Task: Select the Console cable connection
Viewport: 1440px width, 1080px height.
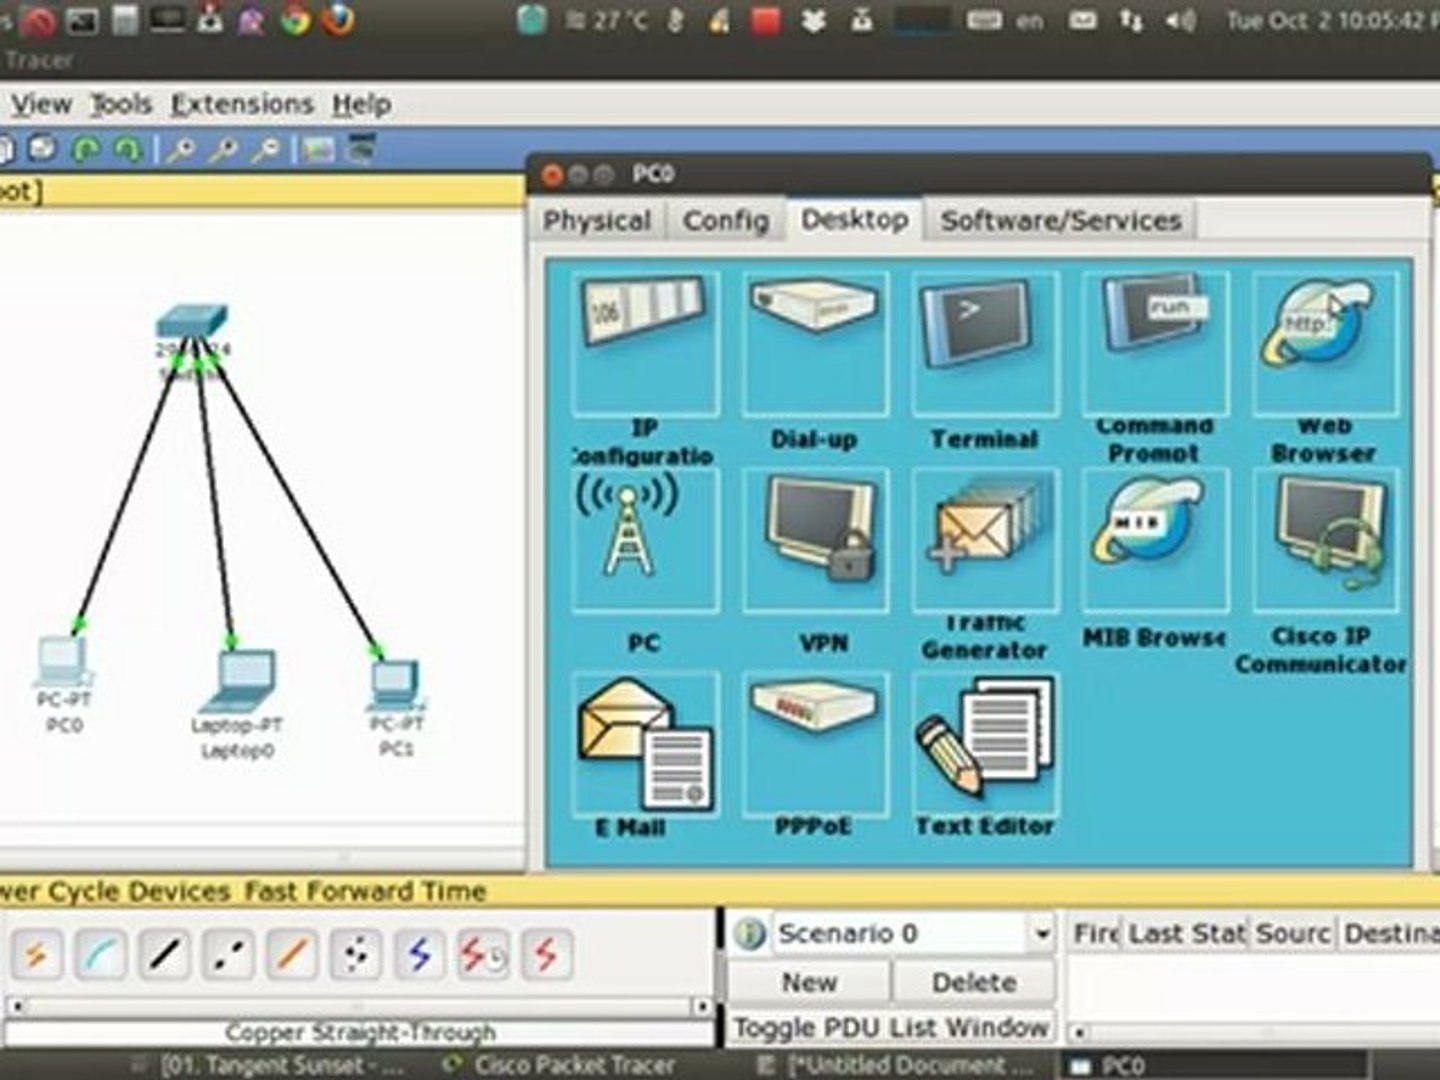Action: coord(101,955)
